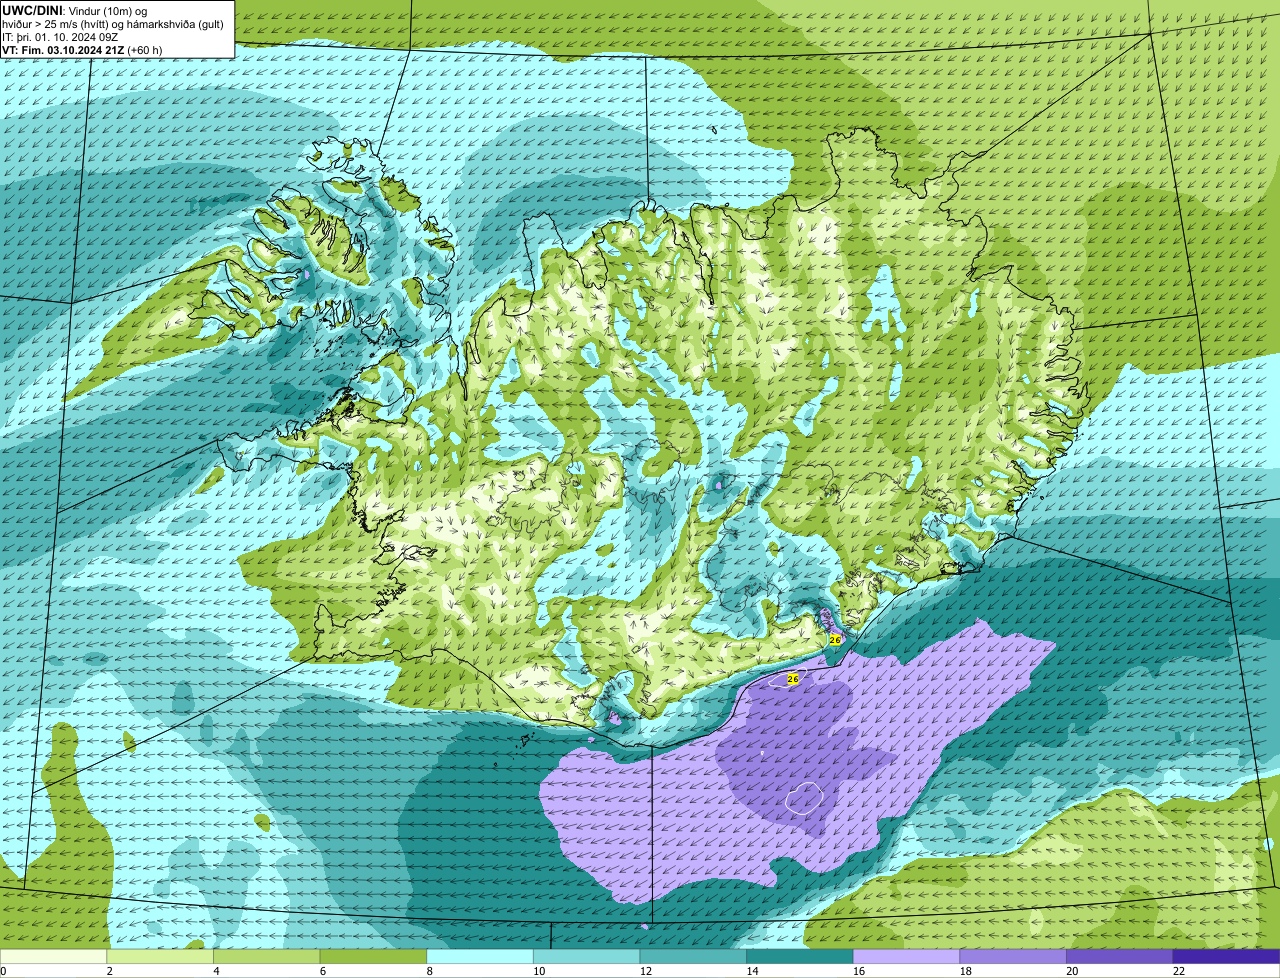Select the 4–6 m/s green legend swatch
1280x978 pixels.
(x=267, y=956)
